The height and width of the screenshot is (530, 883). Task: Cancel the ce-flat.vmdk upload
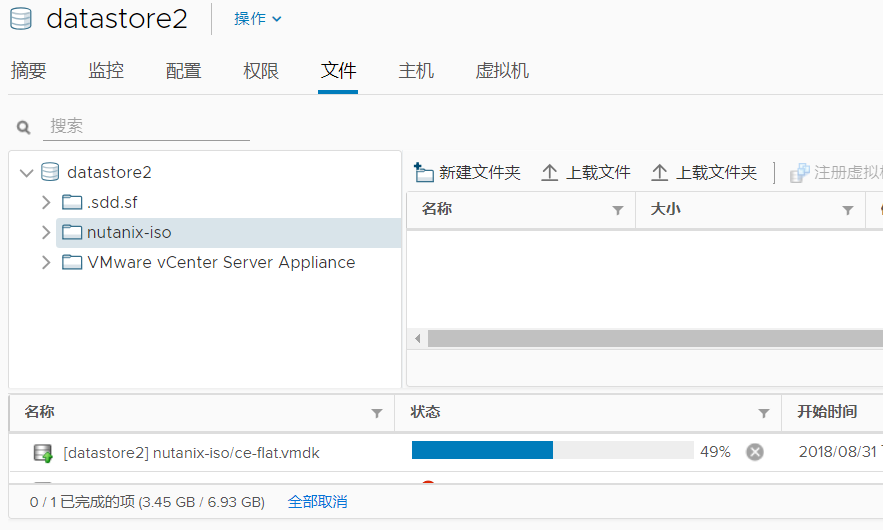pos(755,452)
